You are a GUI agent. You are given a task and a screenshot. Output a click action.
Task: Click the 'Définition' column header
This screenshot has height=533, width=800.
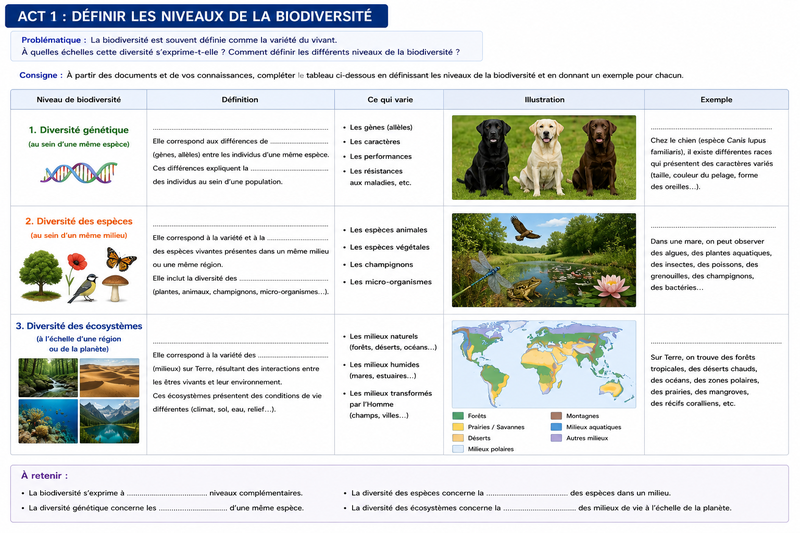240,99
